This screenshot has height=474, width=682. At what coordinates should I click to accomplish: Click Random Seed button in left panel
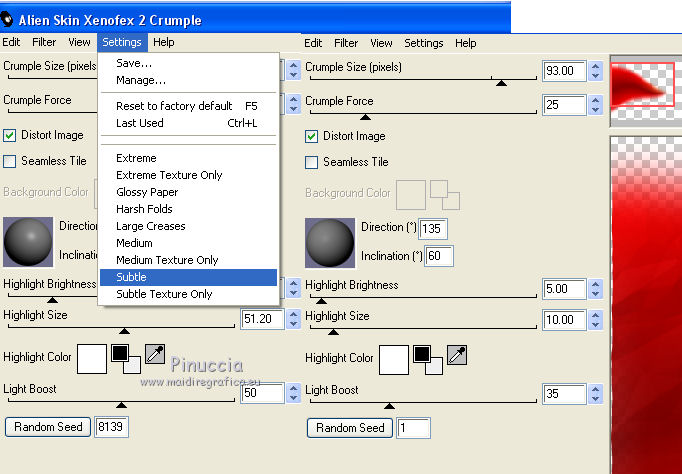48,427
